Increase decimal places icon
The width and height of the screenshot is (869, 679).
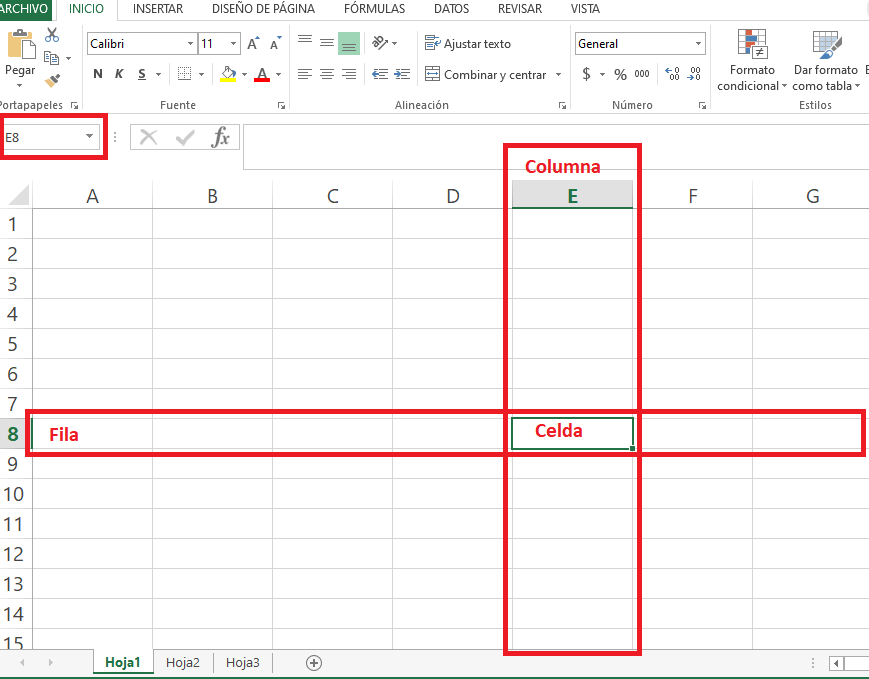coord(672,74)
